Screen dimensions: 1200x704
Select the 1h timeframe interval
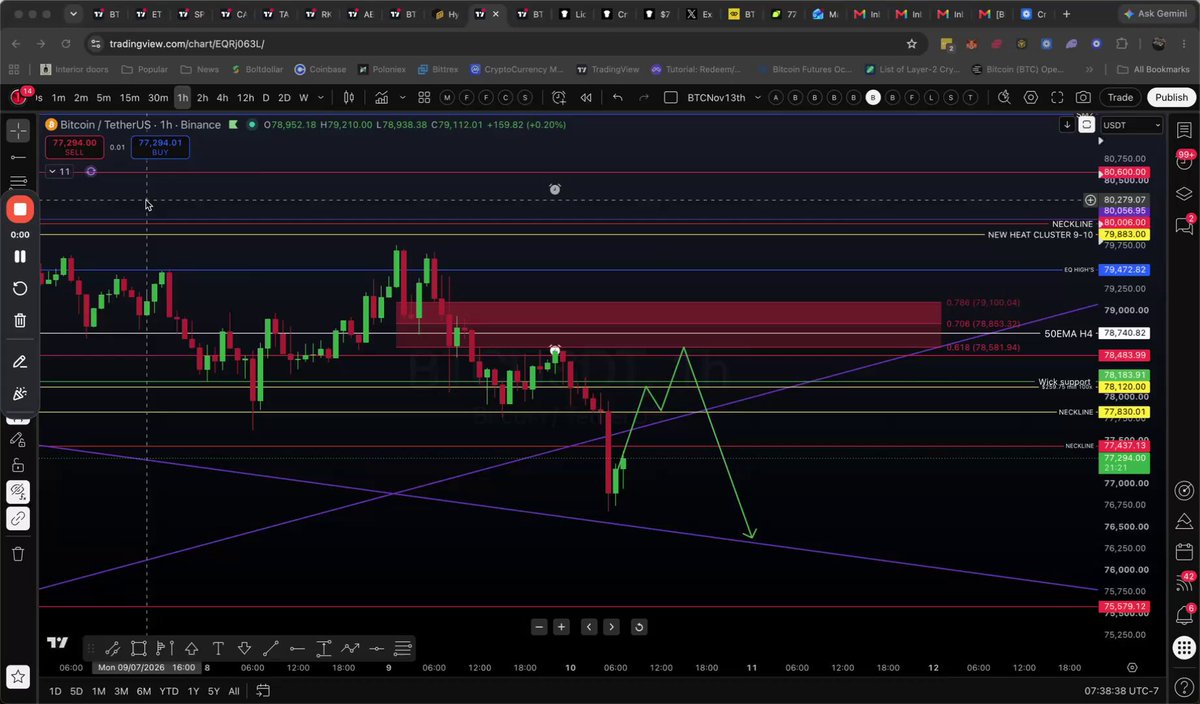tap(181, 97)
